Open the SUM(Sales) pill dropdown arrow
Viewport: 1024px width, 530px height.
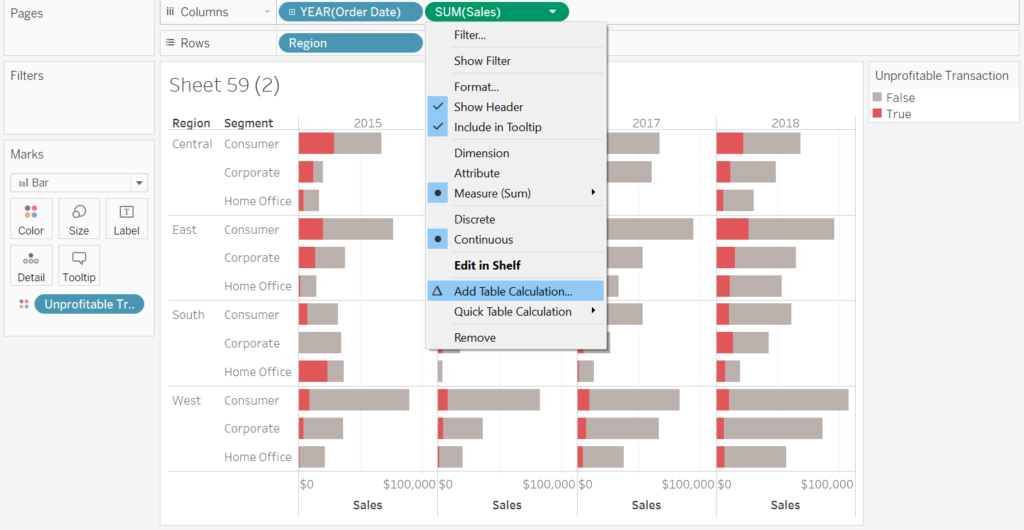(553, 12)
